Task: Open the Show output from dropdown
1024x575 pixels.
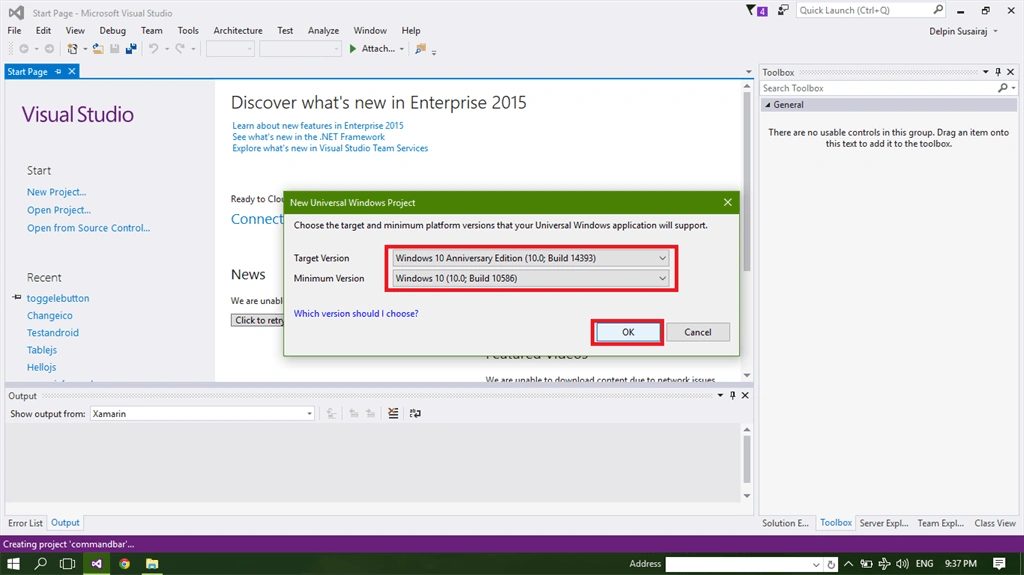Action: tap(310, 414)
